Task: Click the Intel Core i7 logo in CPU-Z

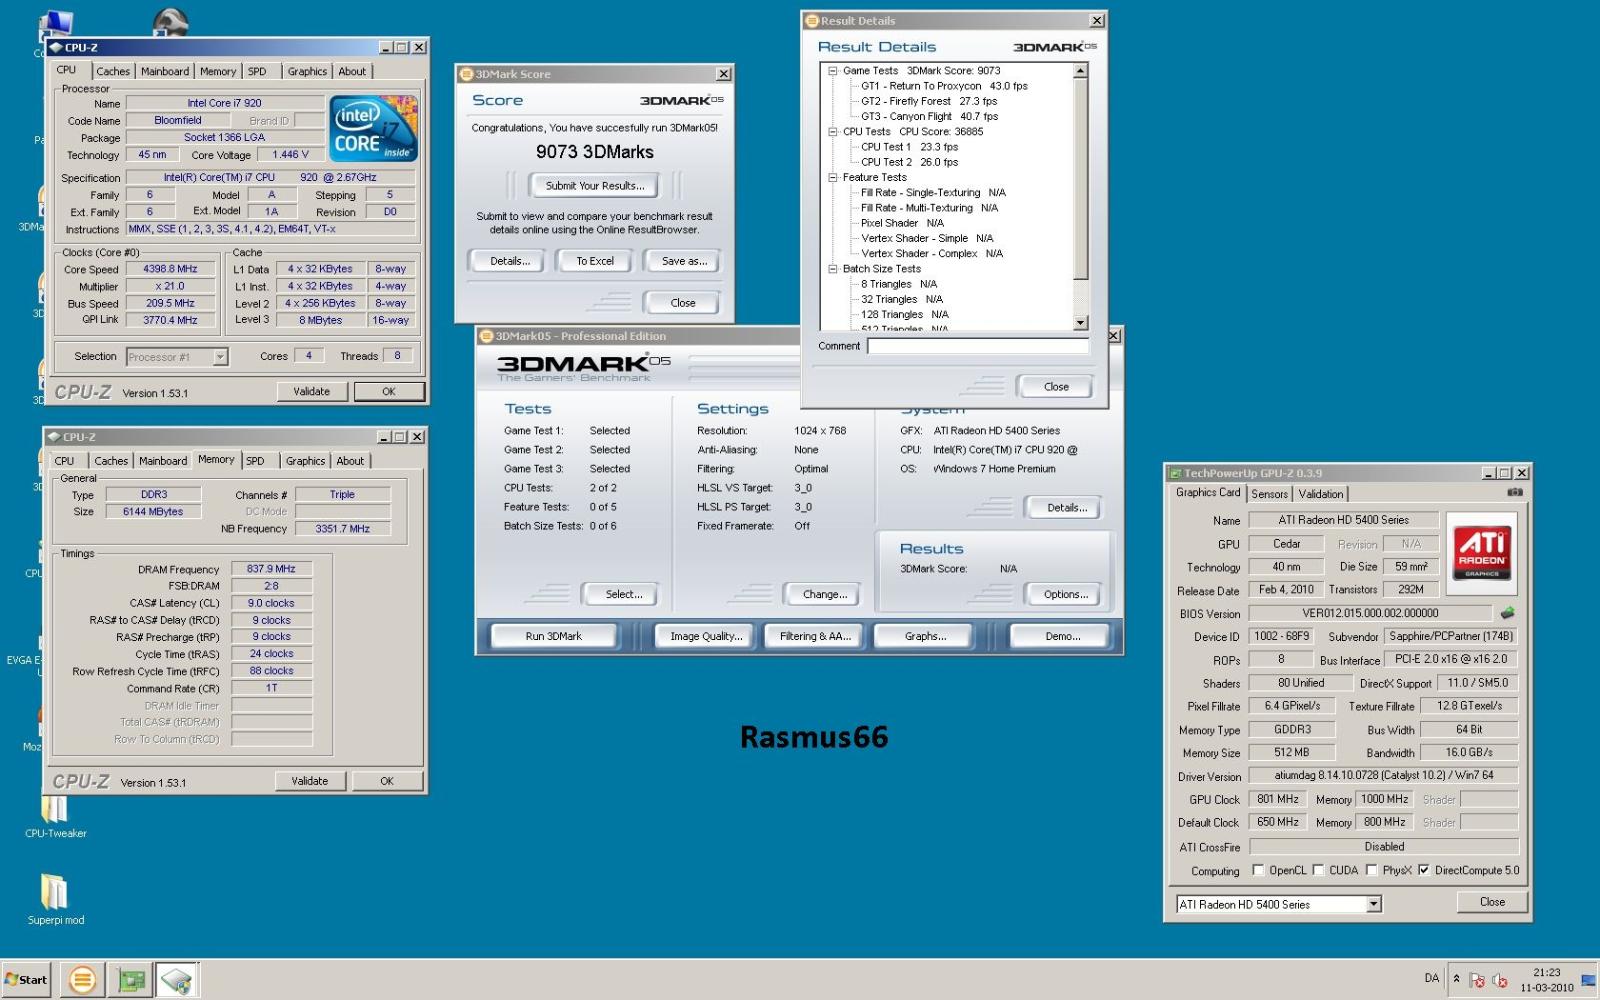Action: click(x=374, y=128)
